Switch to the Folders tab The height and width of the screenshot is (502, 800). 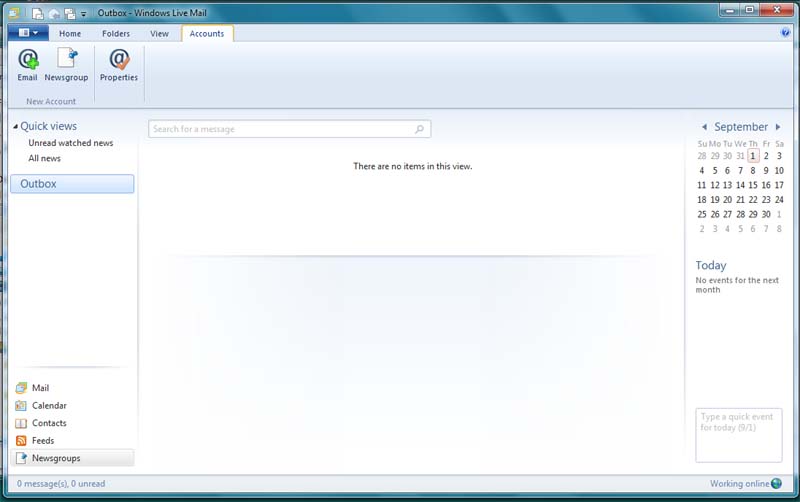tap(116, 33)
